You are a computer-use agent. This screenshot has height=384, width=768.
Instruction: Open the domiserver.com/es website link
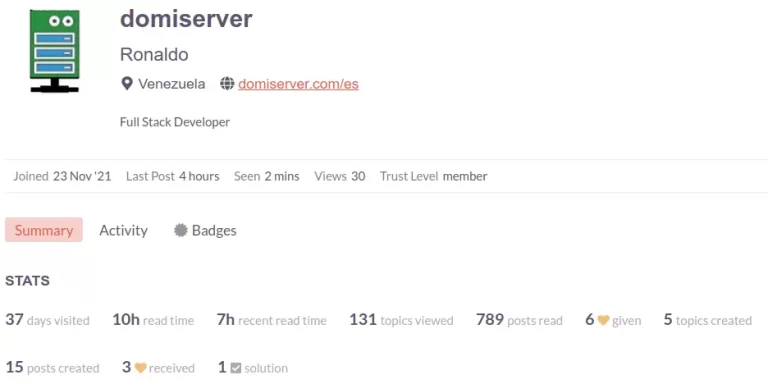click(x=298, y=84)
